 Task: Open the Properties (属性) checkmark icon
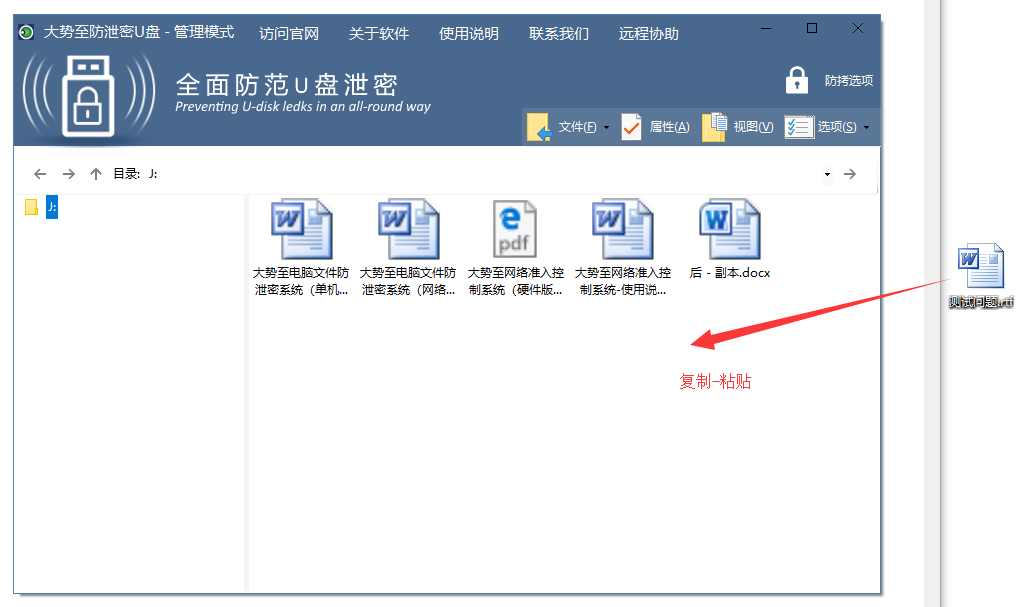coord(631,127)
